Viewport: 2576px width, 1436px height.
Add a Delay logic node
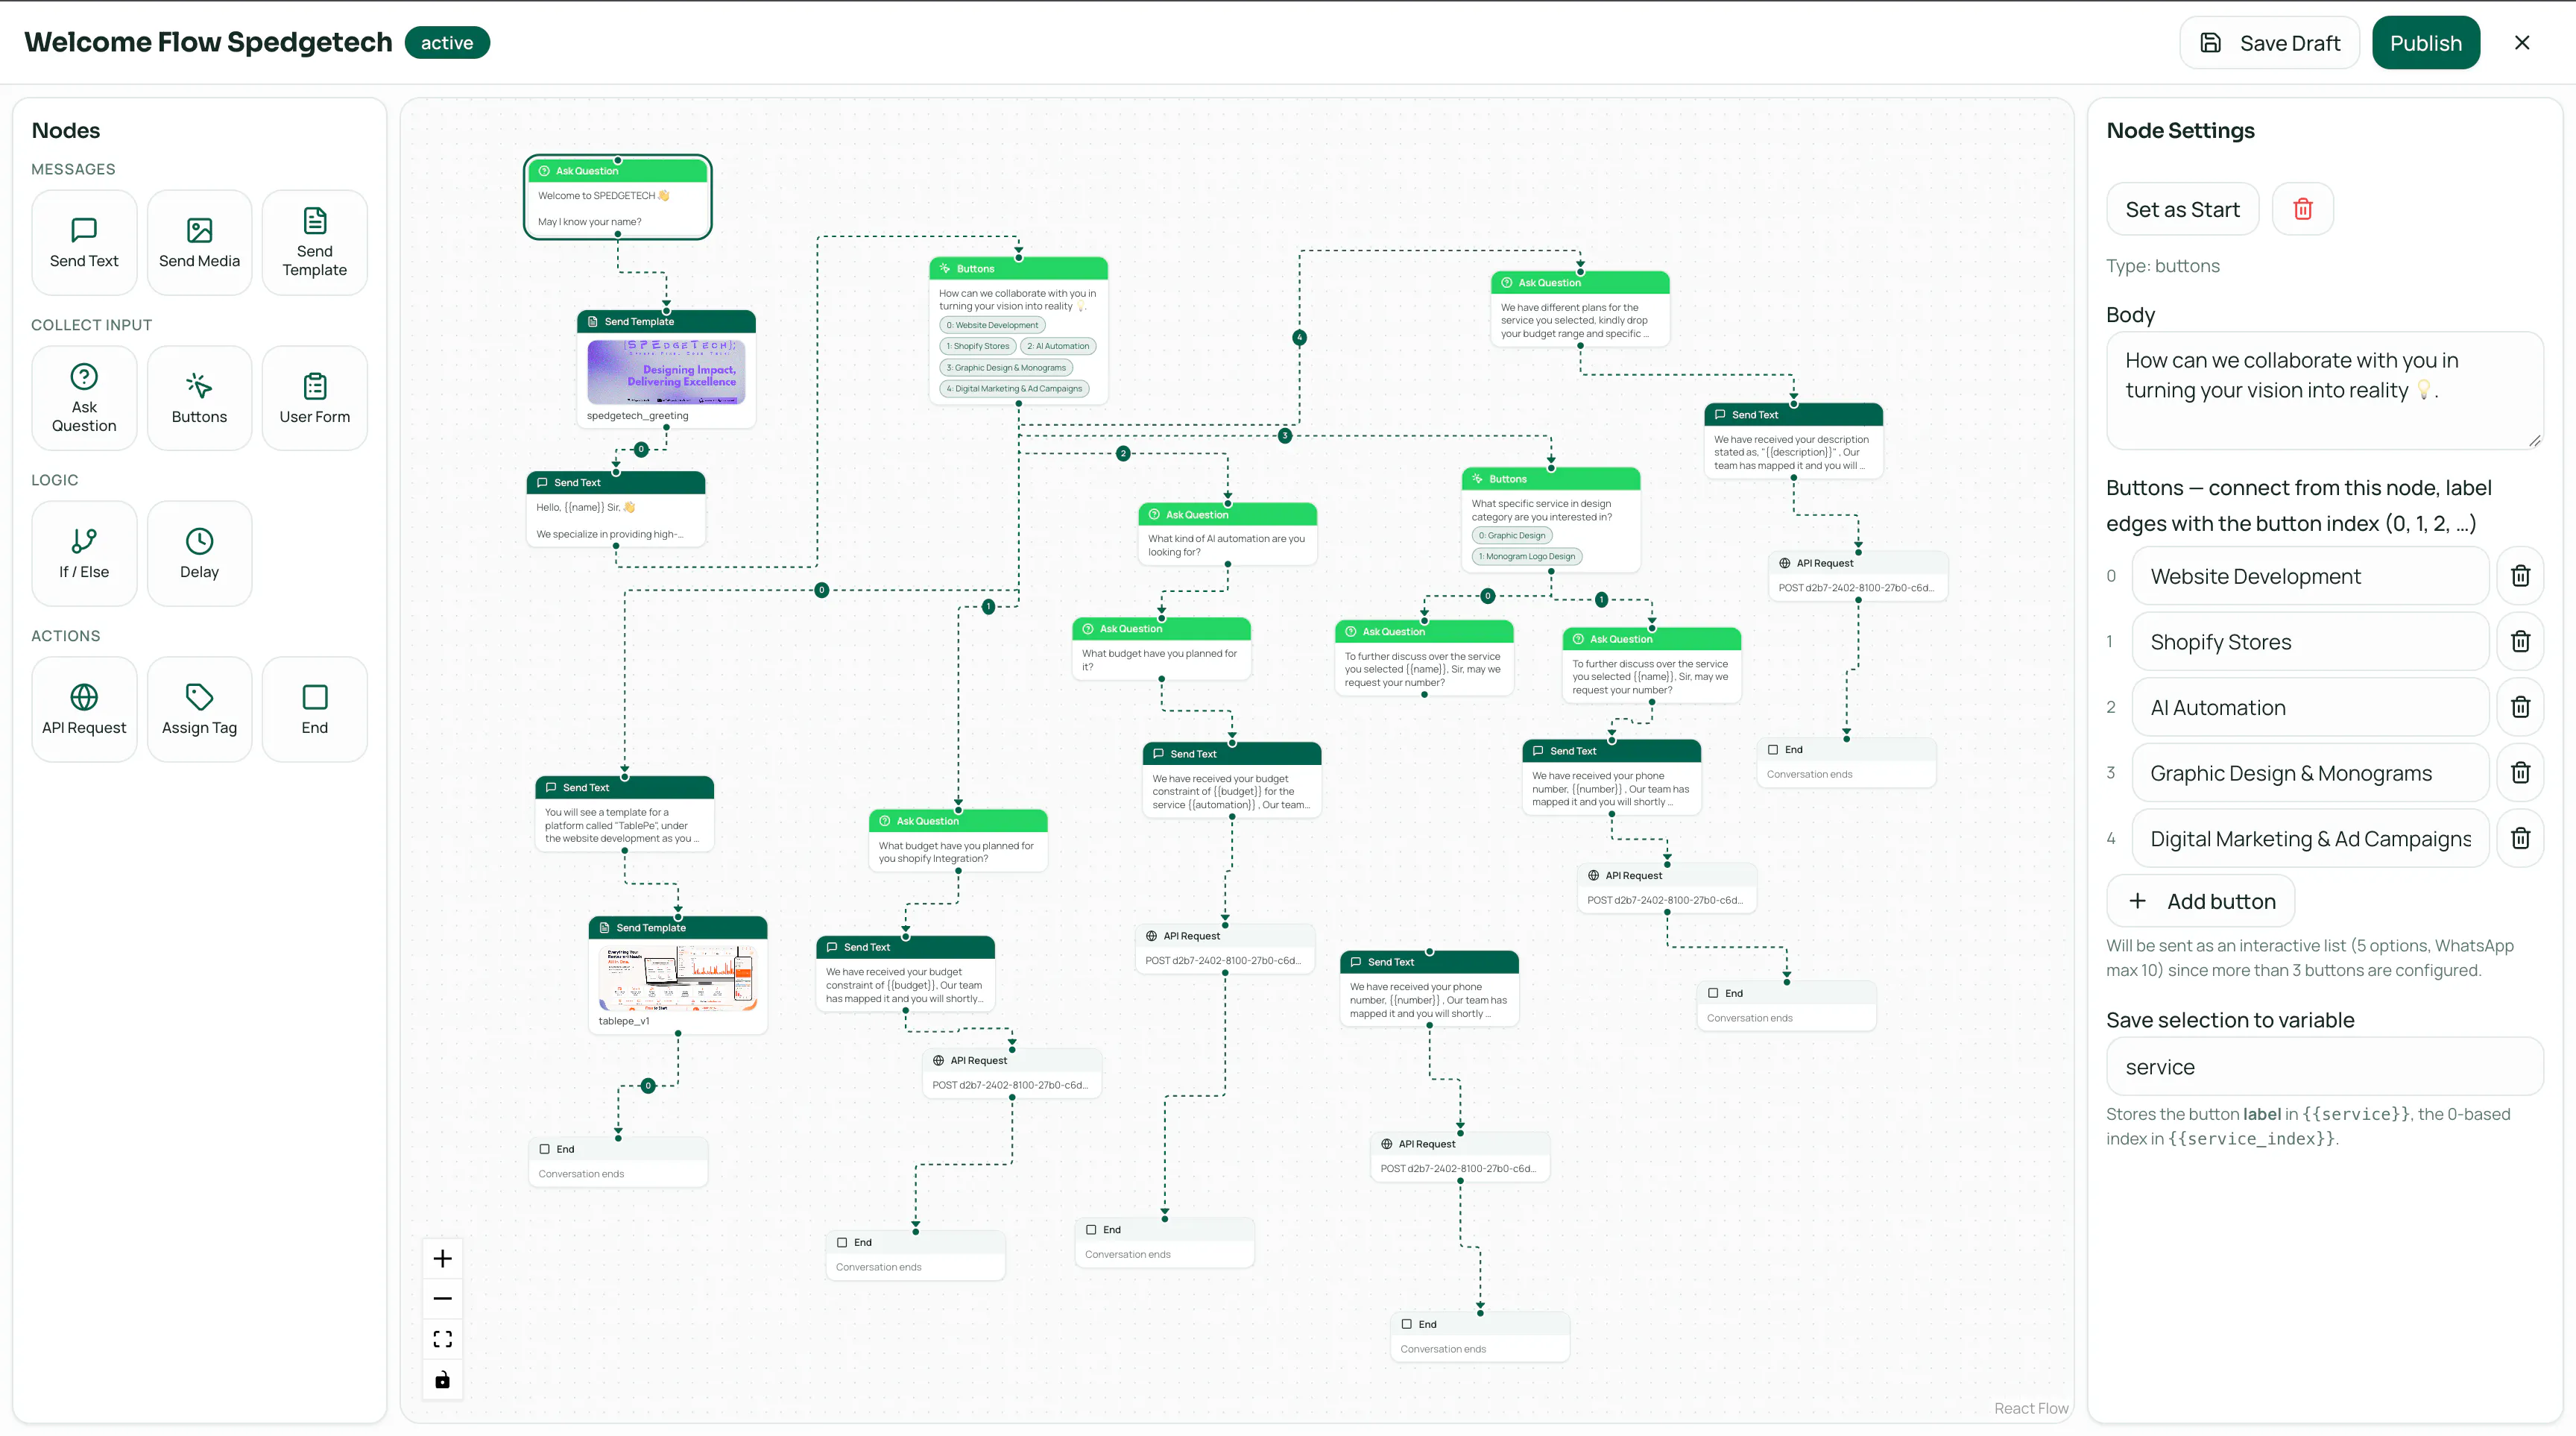click(199, 553)
